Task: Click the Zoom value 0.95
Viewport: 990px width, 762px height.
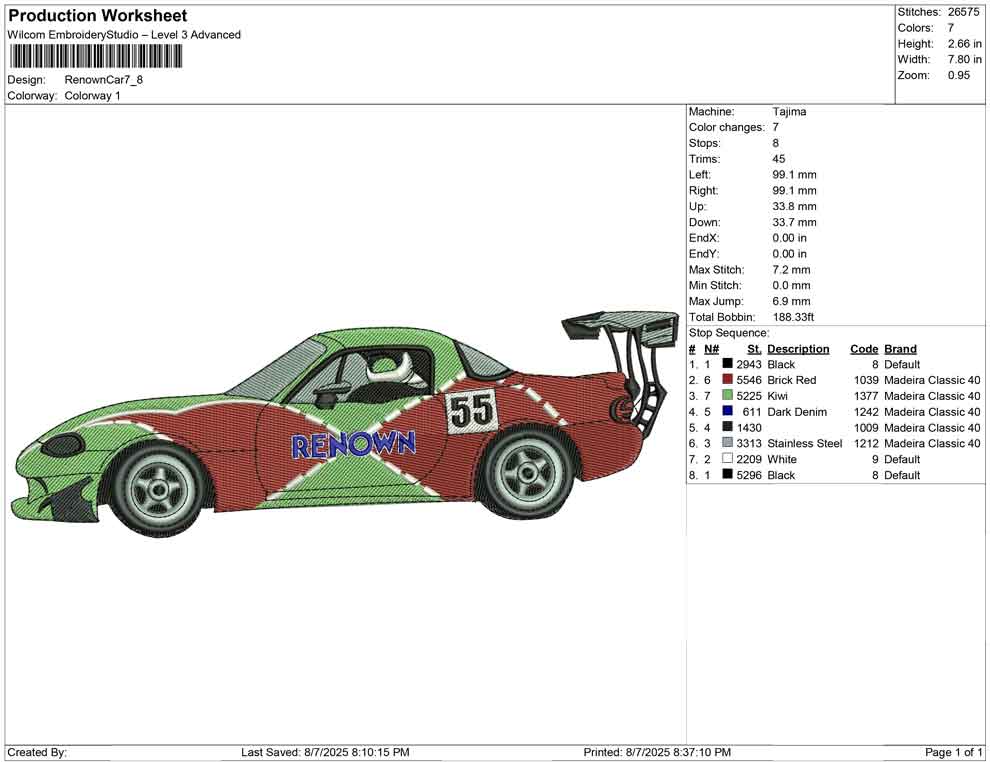Action: click(x=958, y=75)
